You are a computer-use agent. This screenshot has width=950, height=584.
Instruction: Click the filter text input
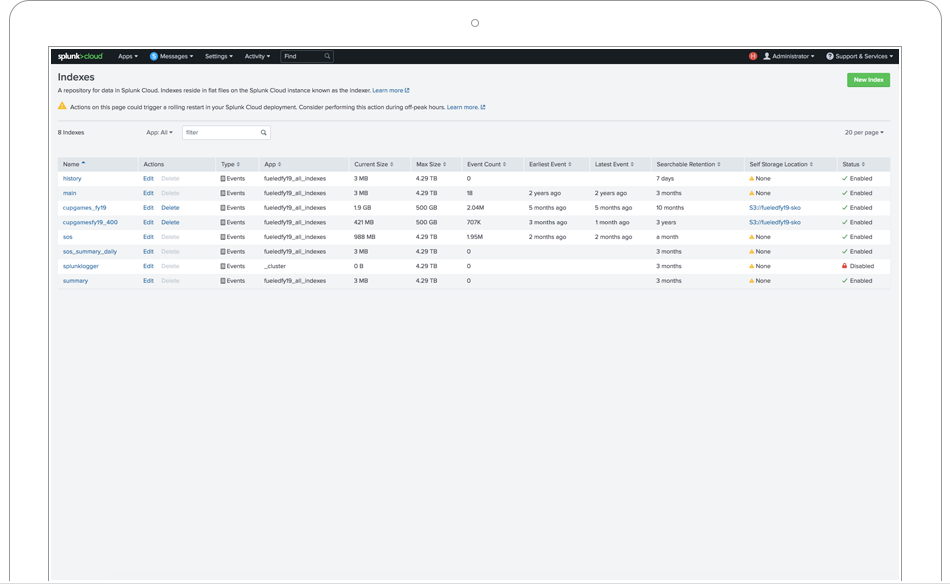click(x=226, y=133)
